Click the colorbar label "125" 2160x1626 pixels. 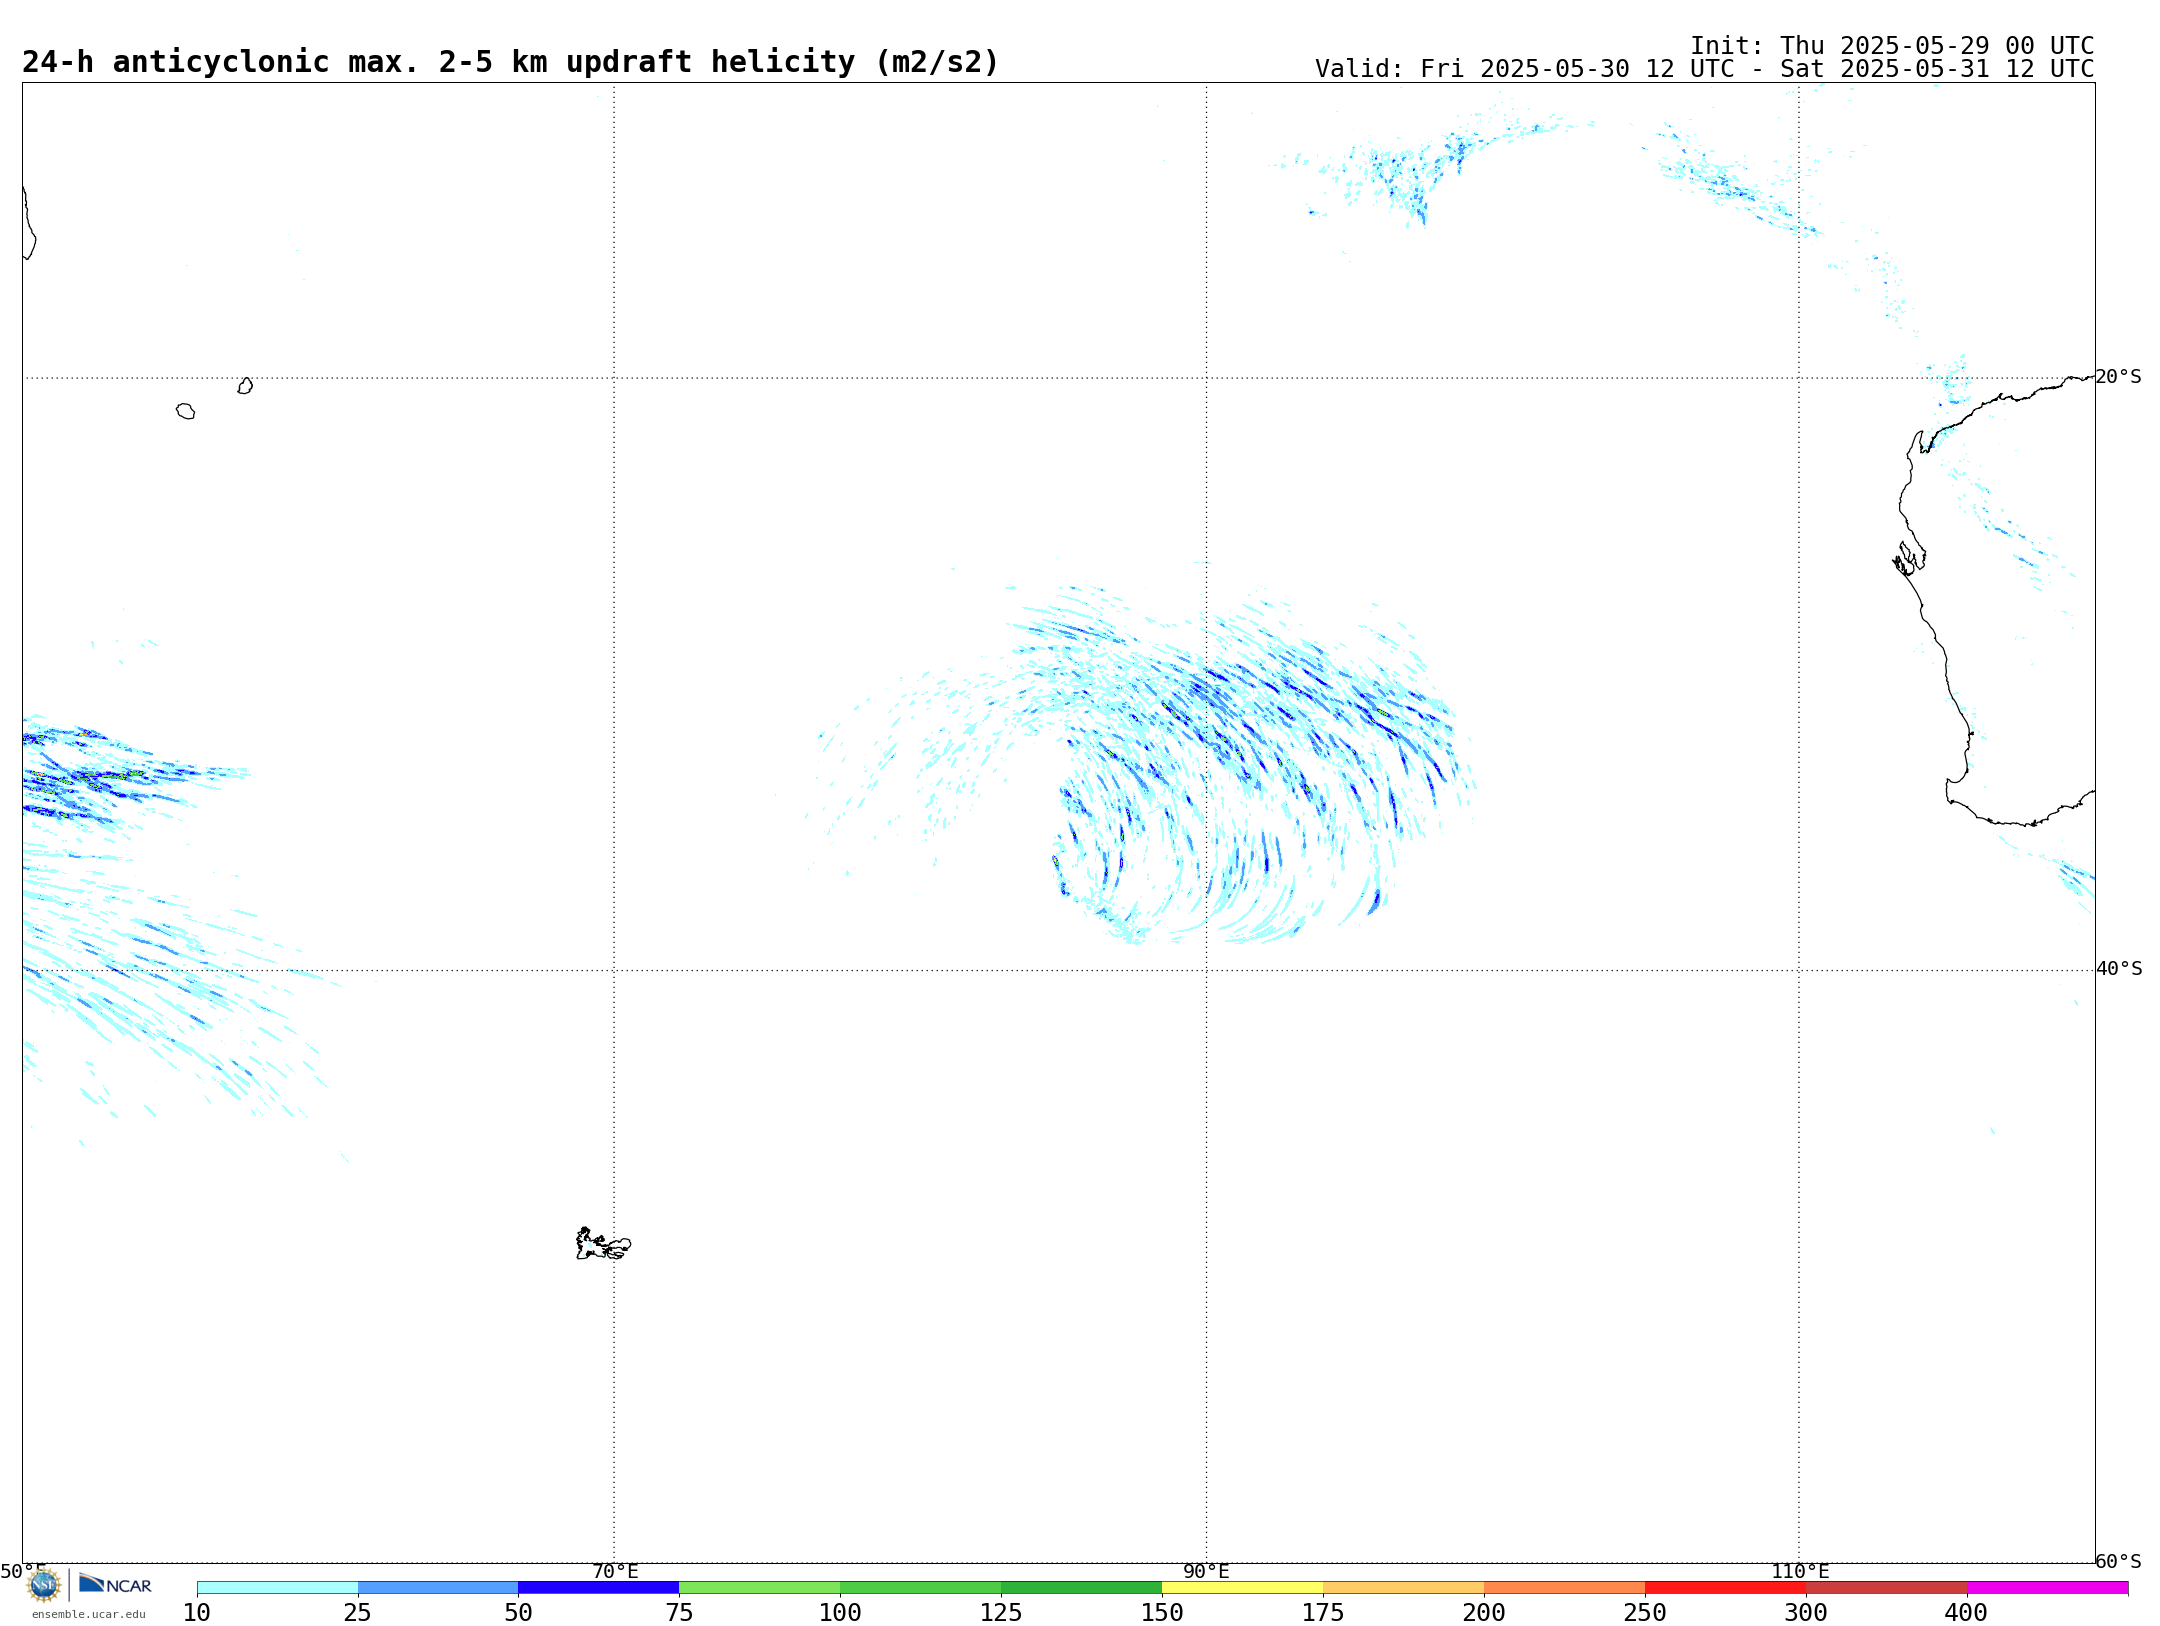pyautogui.click(x=1001, y=1613)
